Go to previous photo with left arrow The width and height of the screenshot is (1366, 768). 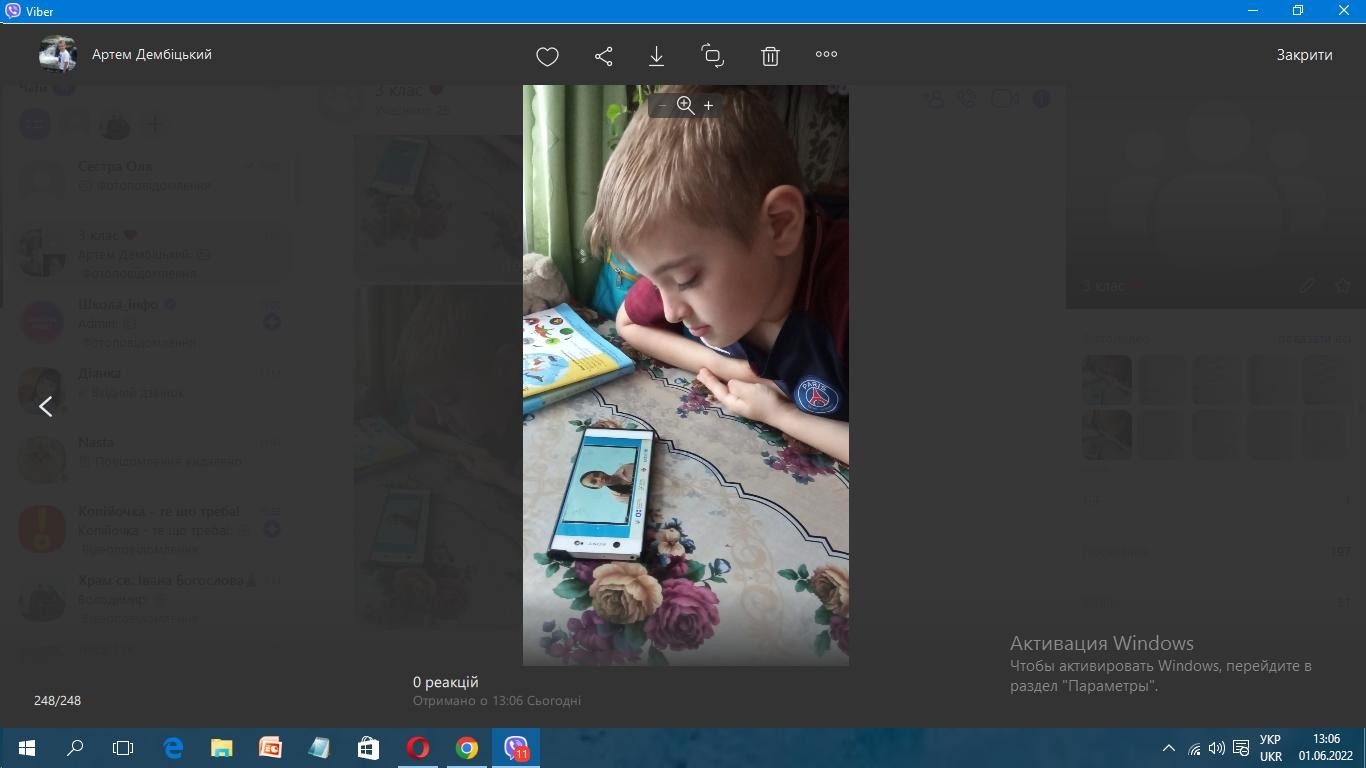pyautogui.click(x=45, y=406)
